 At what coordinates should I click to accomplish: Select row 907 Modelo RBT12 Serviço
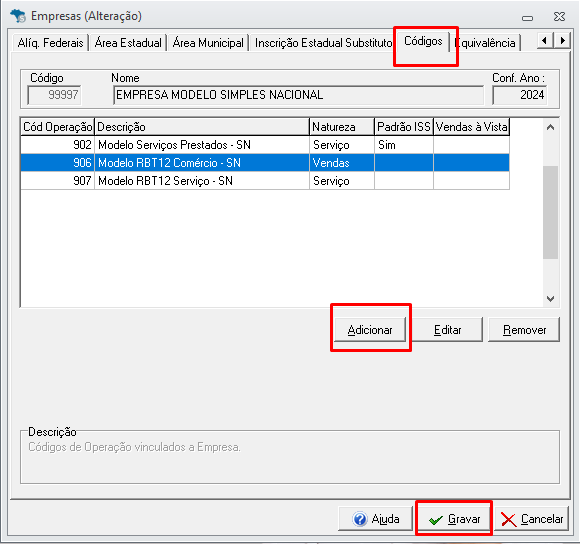[x=265, y=181]
